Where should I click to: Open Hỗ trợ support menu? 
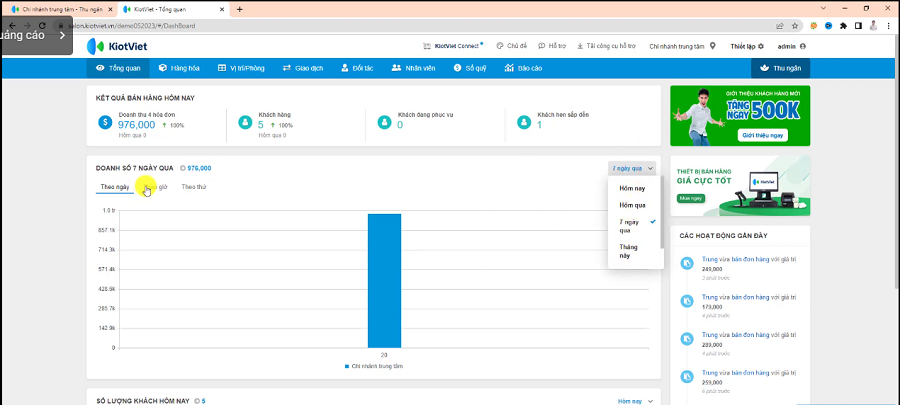[x=551, y=46]
